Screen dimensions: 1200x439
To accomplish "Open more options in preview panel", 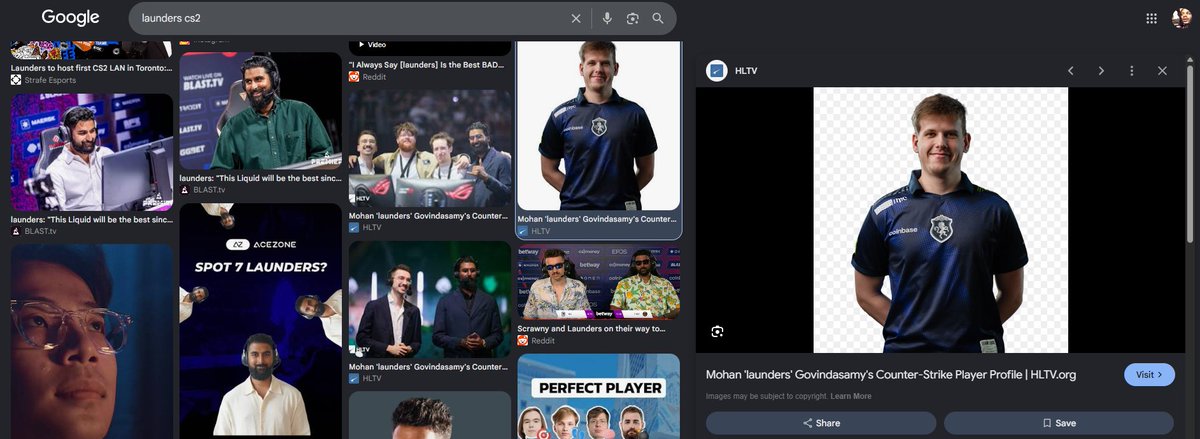I will tap(1132, 71).
